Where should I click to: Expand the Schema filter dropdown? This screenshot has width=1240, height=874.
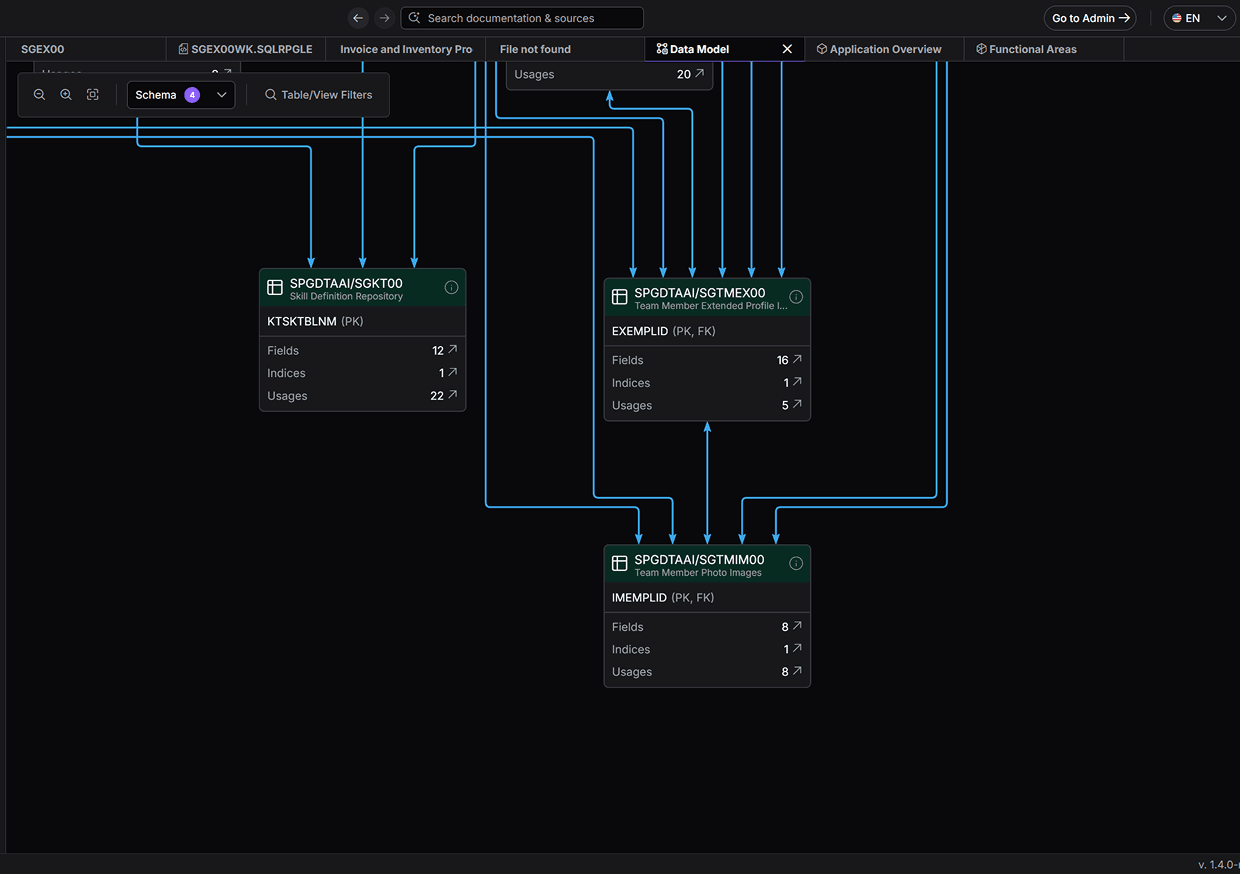(x=221, y=94)
